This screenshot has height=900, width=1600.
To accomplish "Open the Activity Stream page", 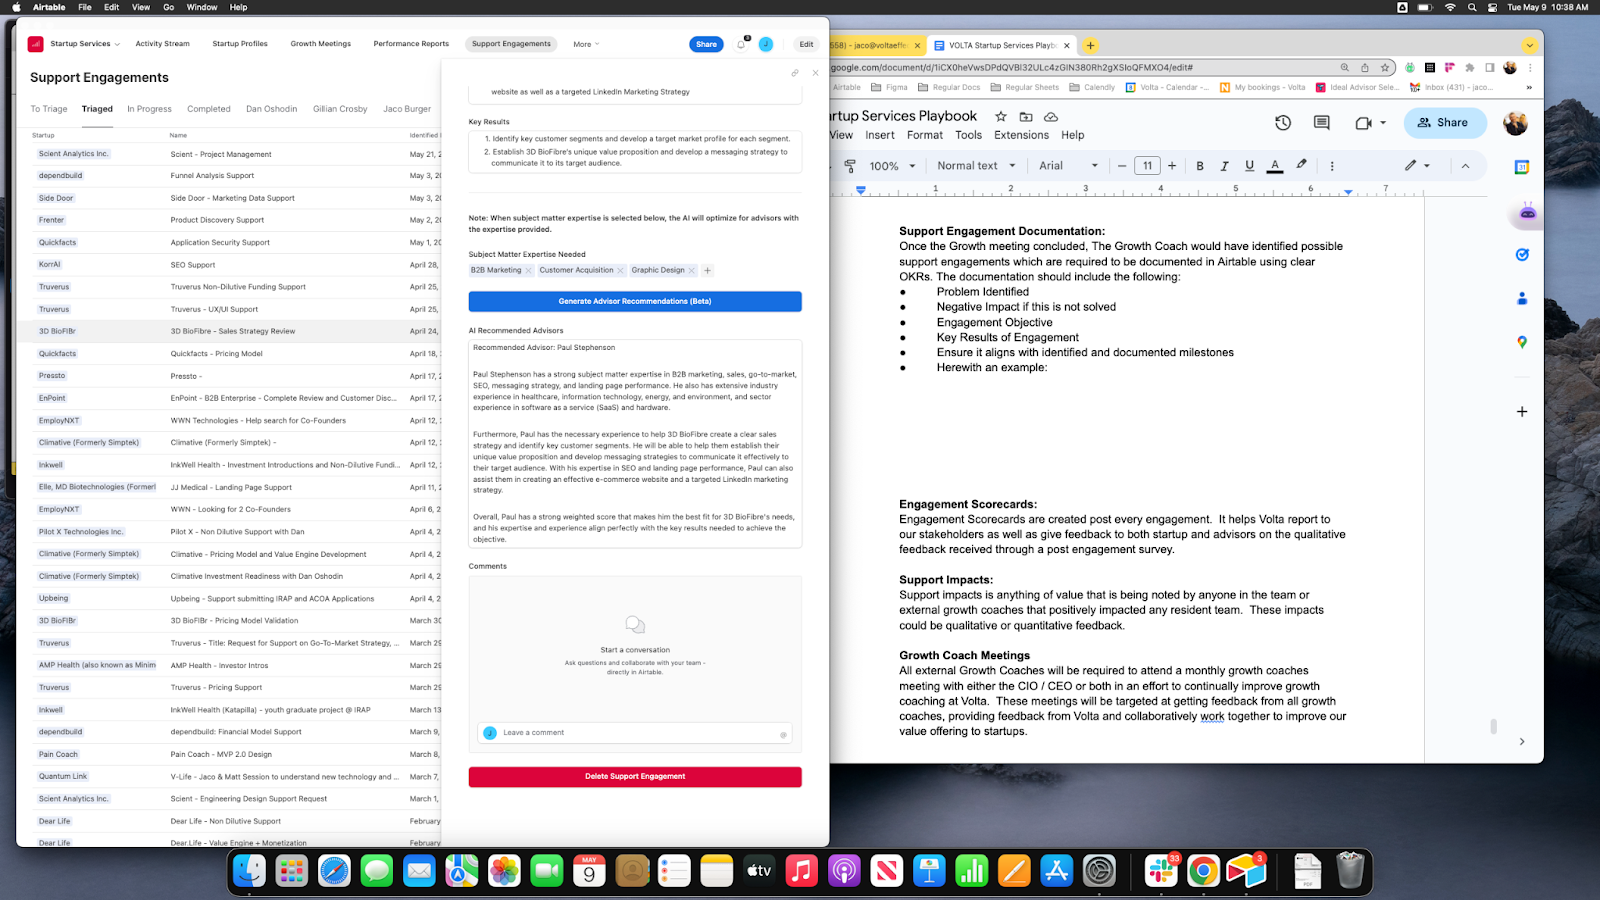I will pos(163,44).
